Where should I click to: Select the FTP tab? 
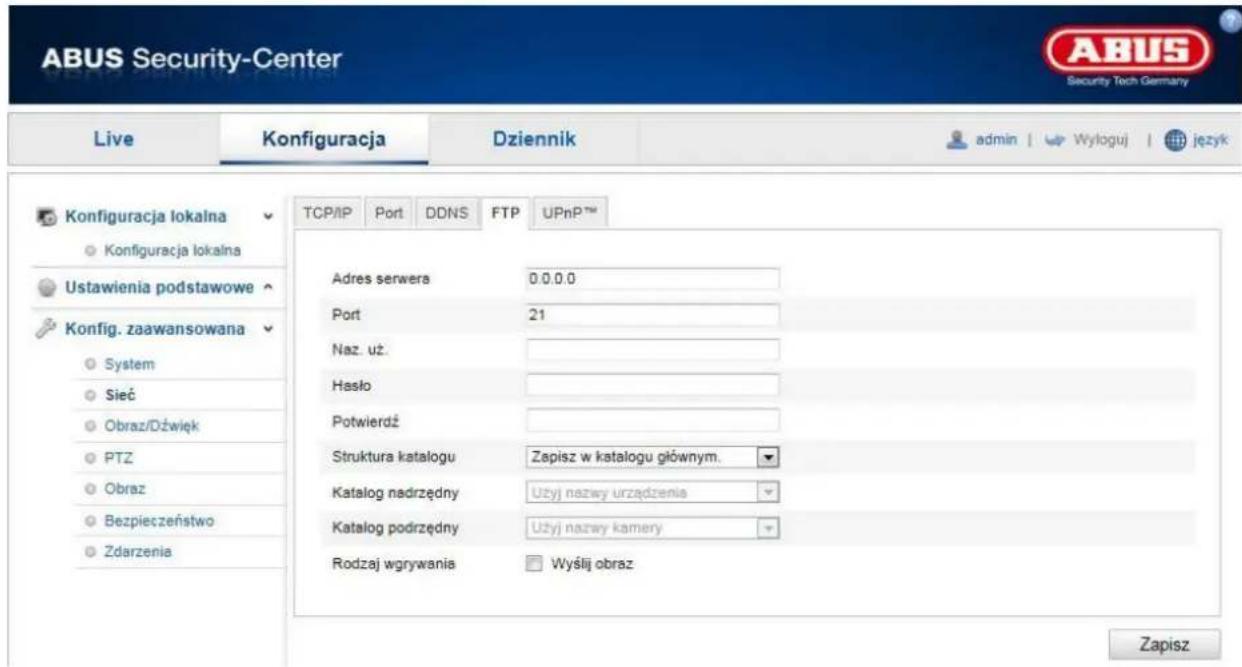[x=505, y=211]
